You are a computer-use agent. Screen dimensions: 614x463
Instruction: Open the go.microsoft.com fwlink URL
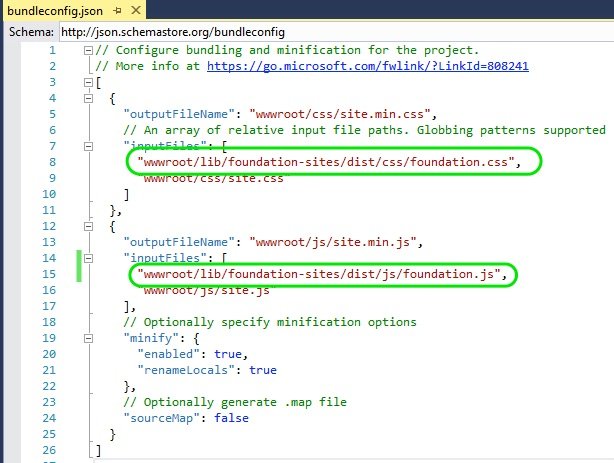click(368, 66)
